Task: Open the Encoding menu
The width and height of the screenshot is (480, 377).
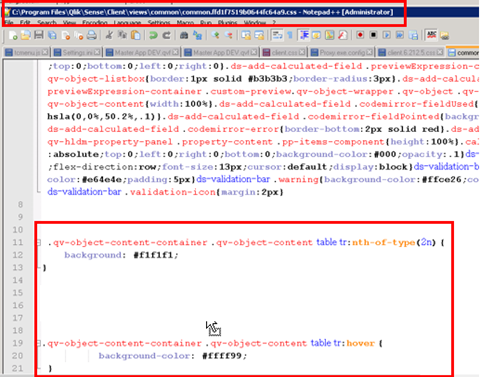Action: point(95,23)
